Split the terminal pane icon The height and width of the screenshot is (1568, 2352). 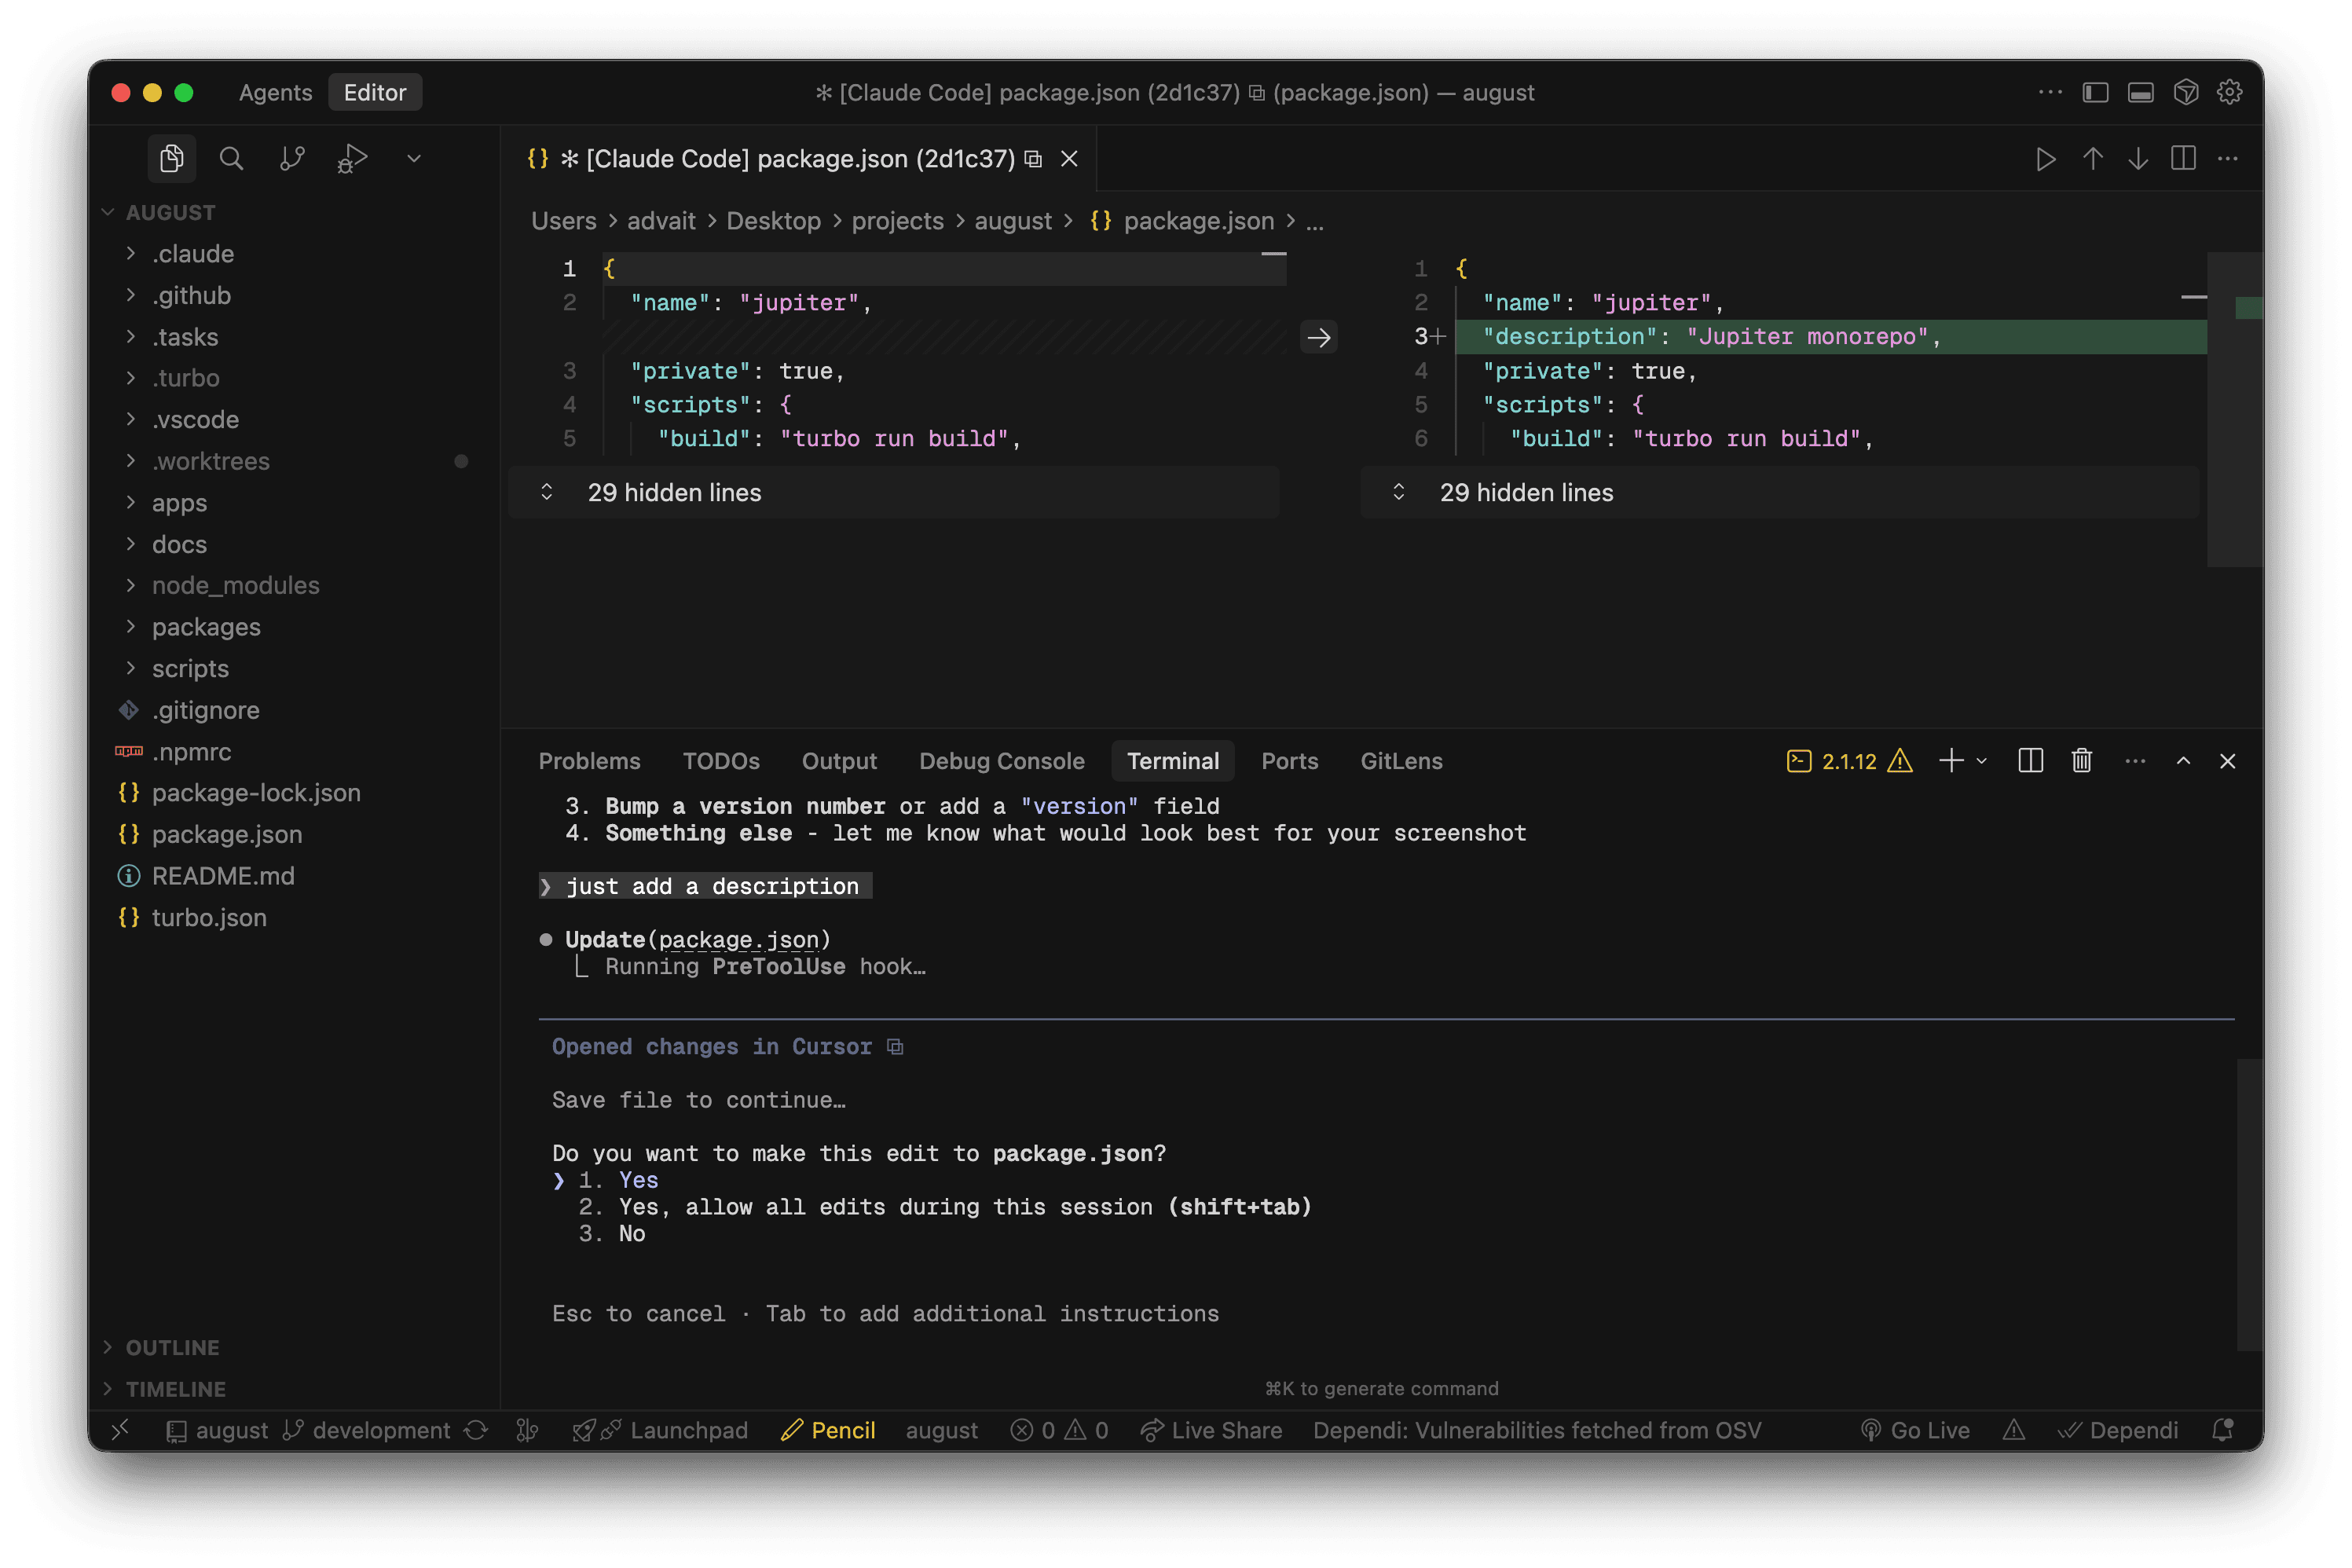tap(2030, 761)
